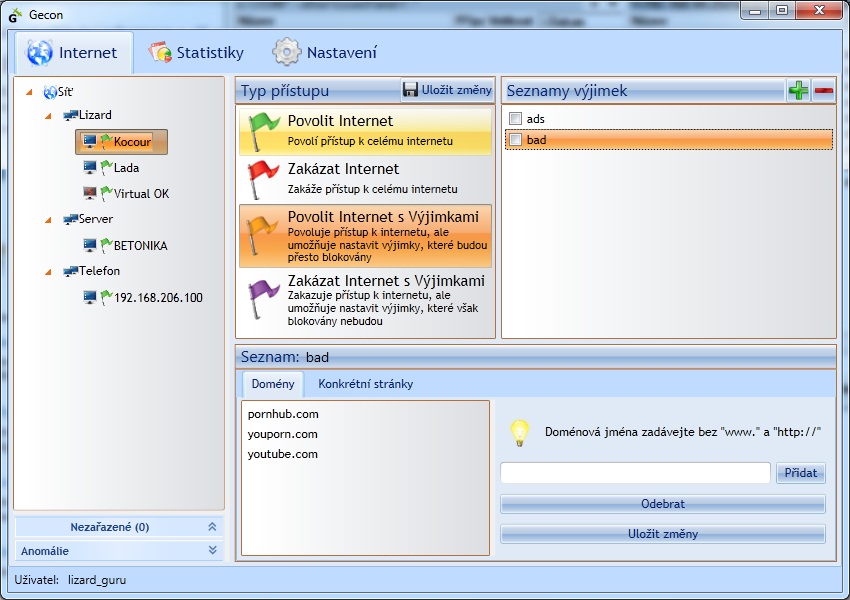
Task: Collapse the Server group node
Action: pyautogui.click(x=48, y=220)
